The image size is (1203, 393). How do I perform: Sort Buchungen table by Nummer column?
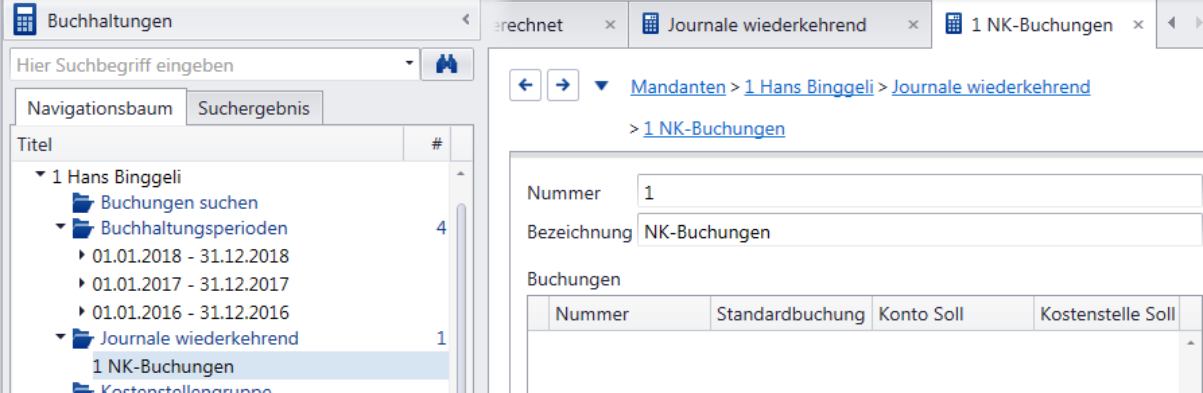pyautogui.click(x=630, y=314)
